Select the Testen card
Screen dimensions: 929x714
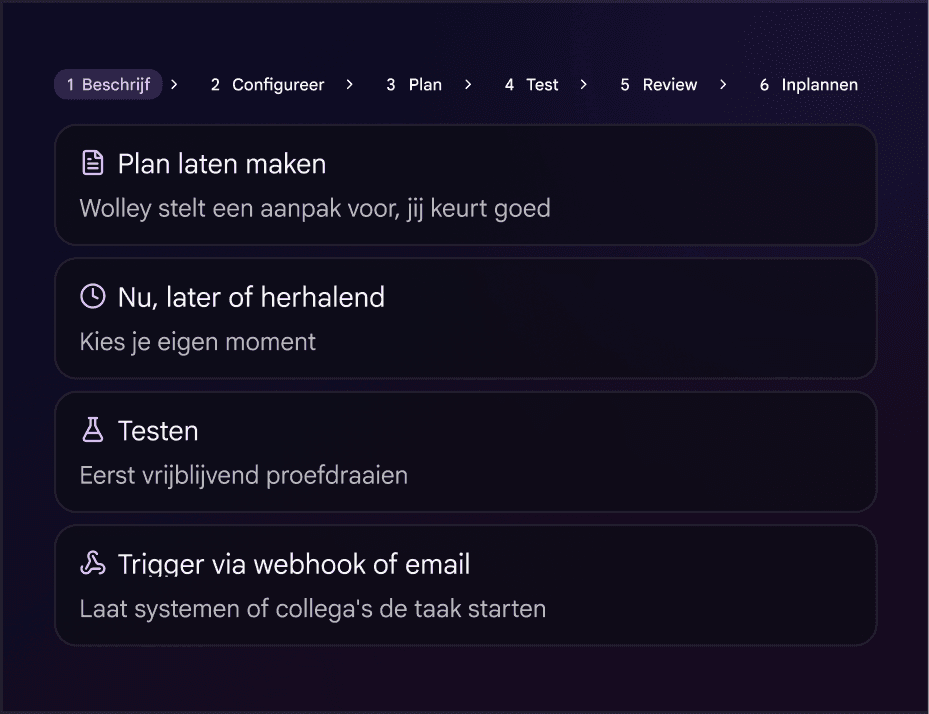466,452
